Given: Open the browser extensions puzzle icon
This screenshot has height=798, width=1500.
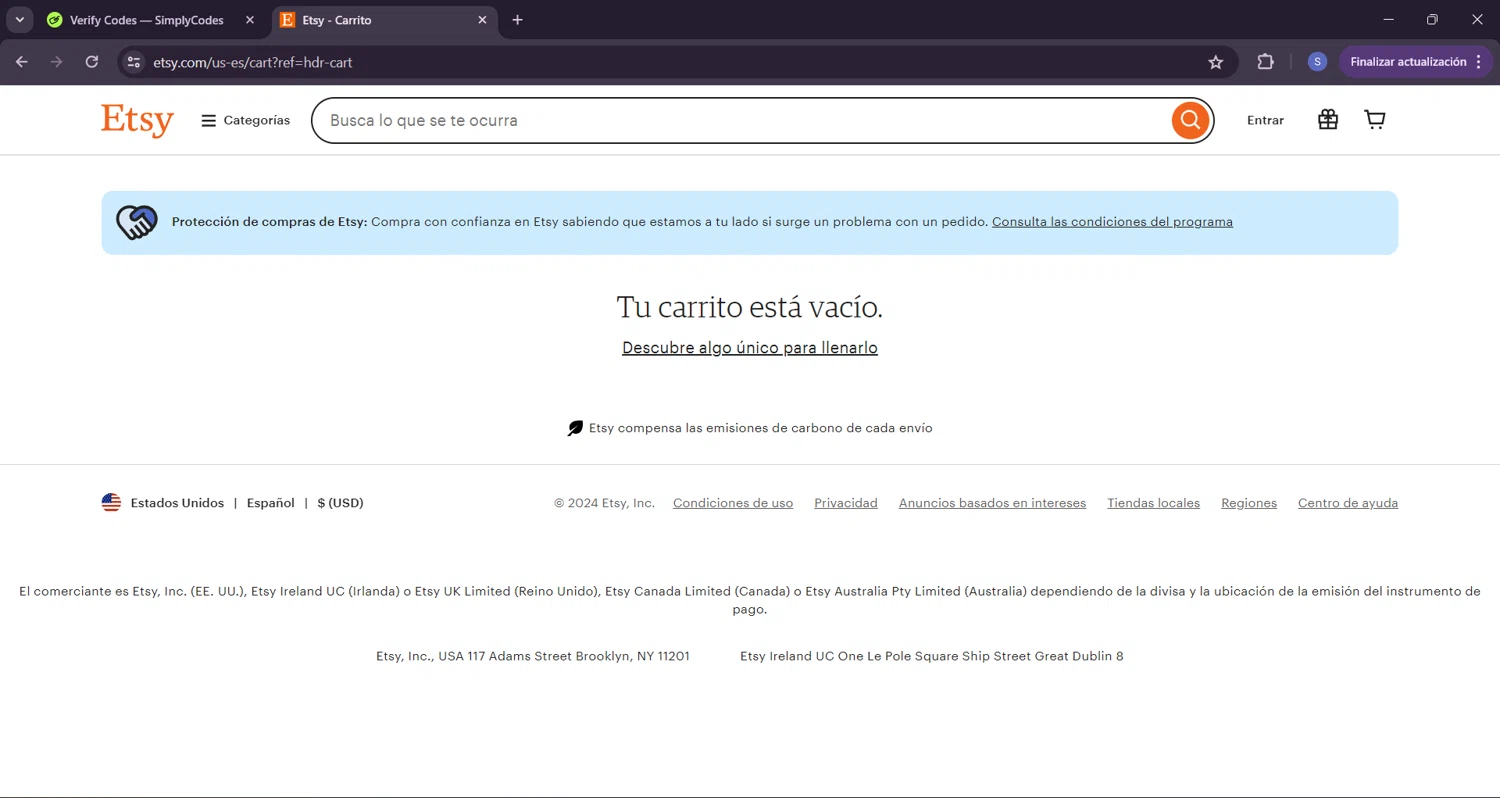Looking at the screenshot, I should coord(1266,62).
